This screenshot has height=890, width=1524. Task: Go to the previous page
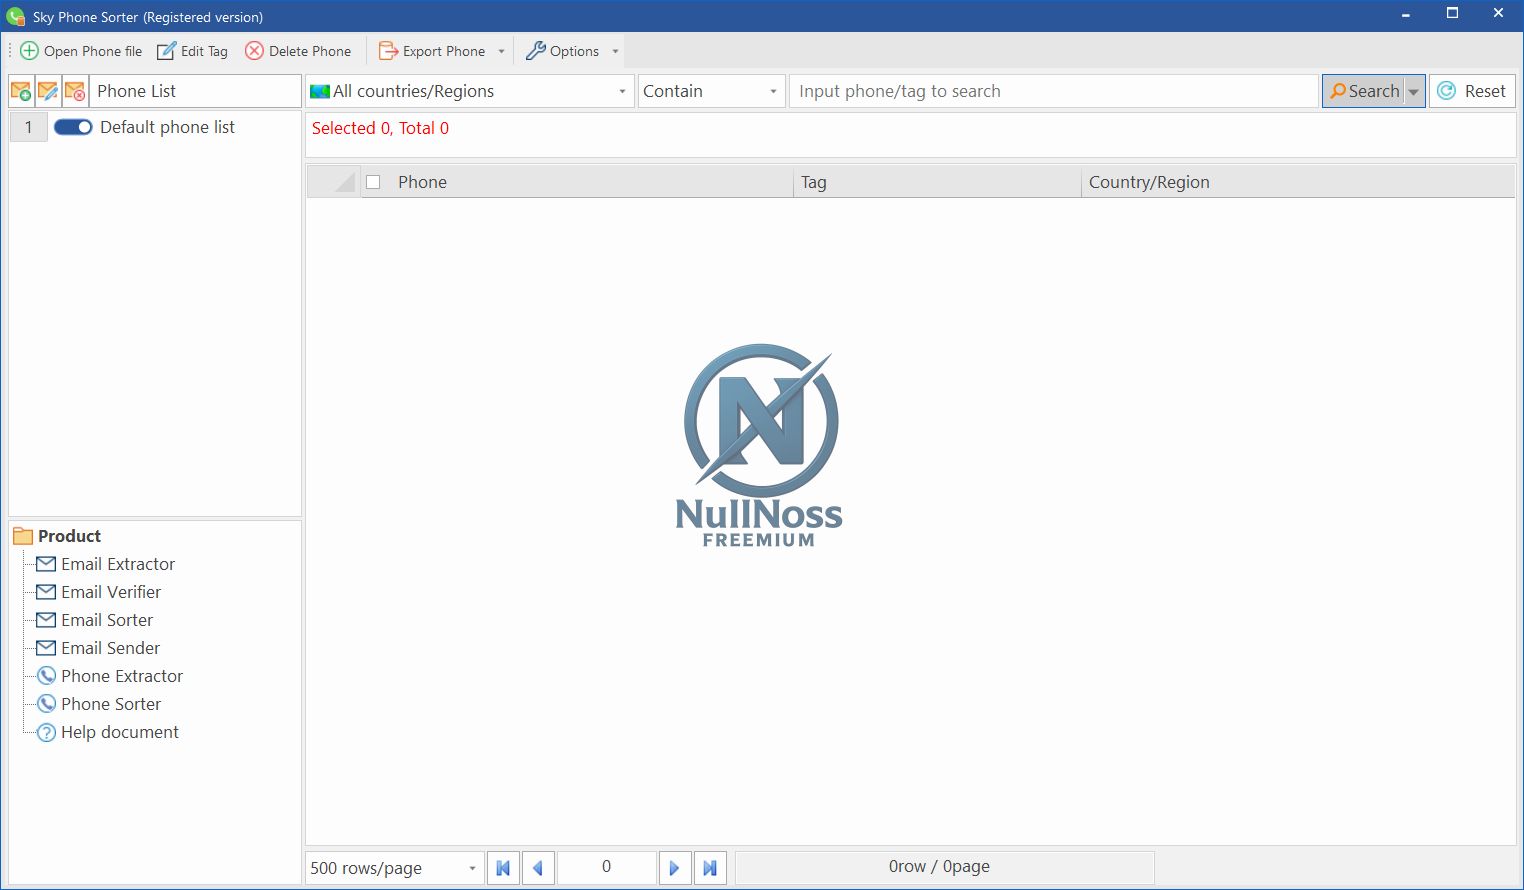tap(538, 868)
